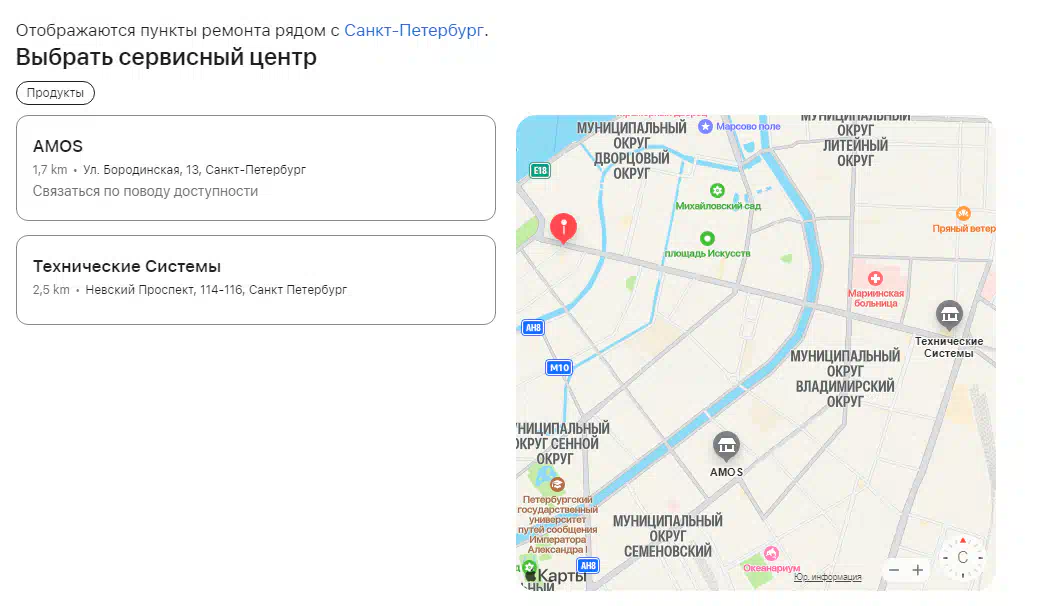Screen dimensions: 1040x606
Task: Click the Муниципальный округ Владимирский округ label
Action: click(x=845, y=379)
